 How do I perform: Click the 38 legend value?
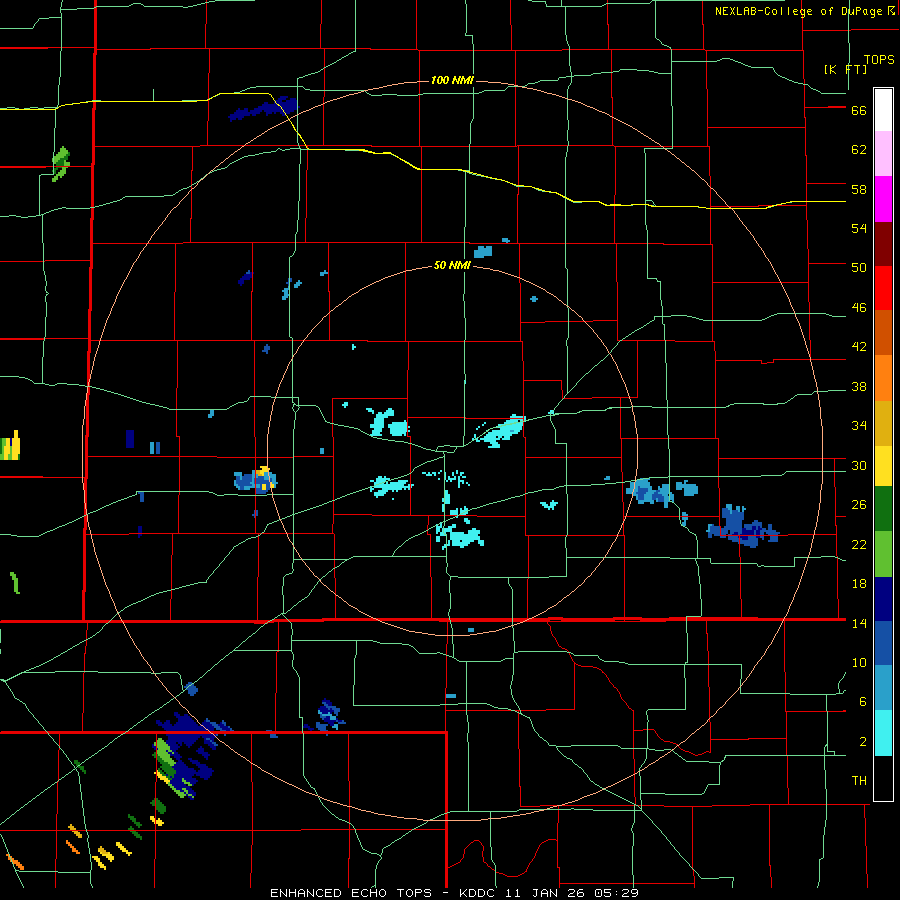pos(859,387)
